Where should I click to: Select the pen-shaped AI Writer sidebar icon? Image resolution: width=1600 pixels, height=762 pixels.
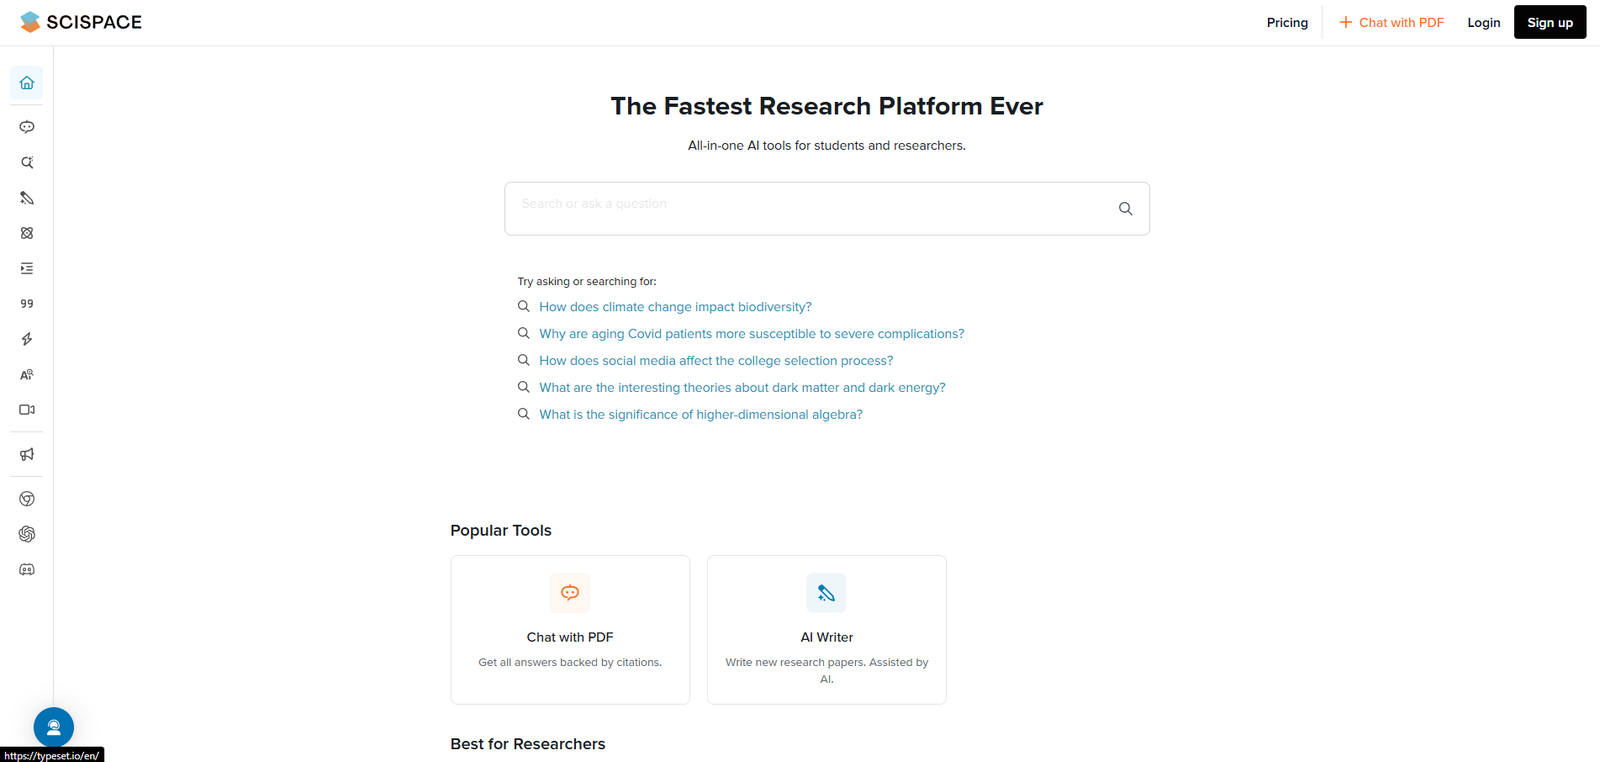pos(27,198)
